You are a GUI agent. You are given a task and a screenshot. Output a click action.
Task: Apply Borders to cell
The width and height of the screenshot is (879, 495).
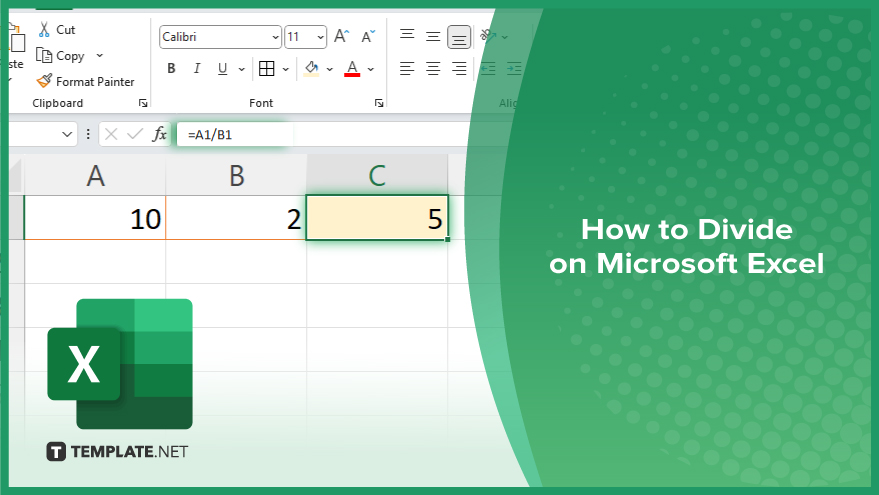pyautogui.click(x=267, y=68)
